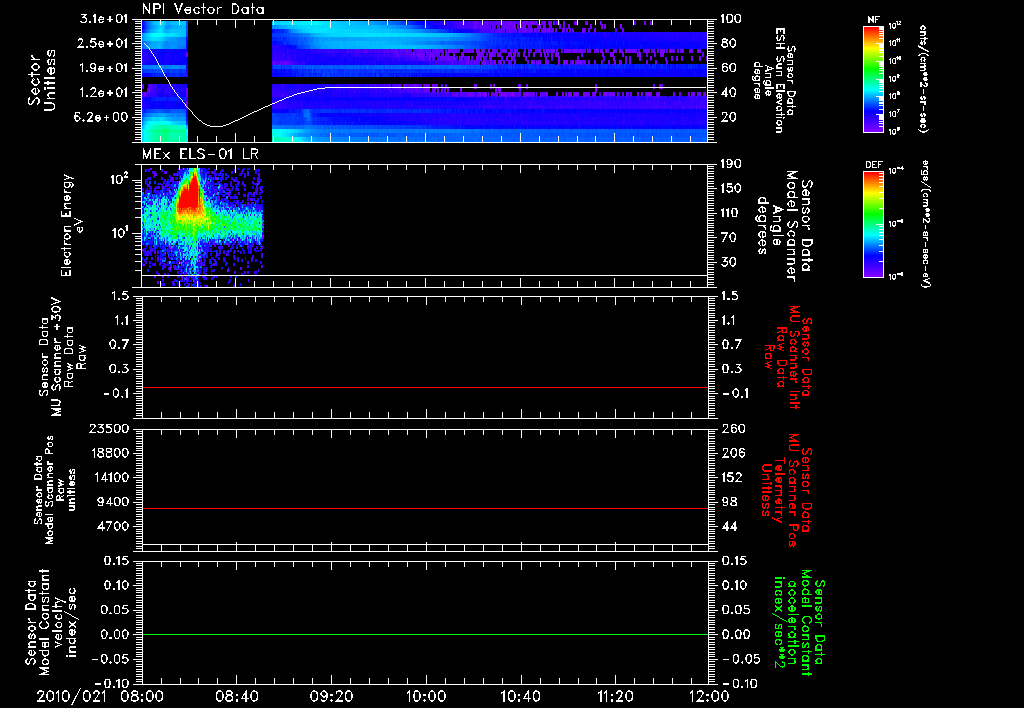Select the NF flux color bar

[874, 79]
